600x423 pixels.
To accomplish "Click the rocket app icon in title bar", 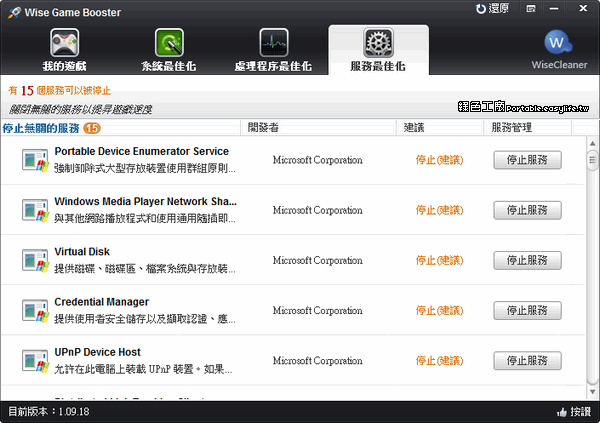I will (14, 12).
